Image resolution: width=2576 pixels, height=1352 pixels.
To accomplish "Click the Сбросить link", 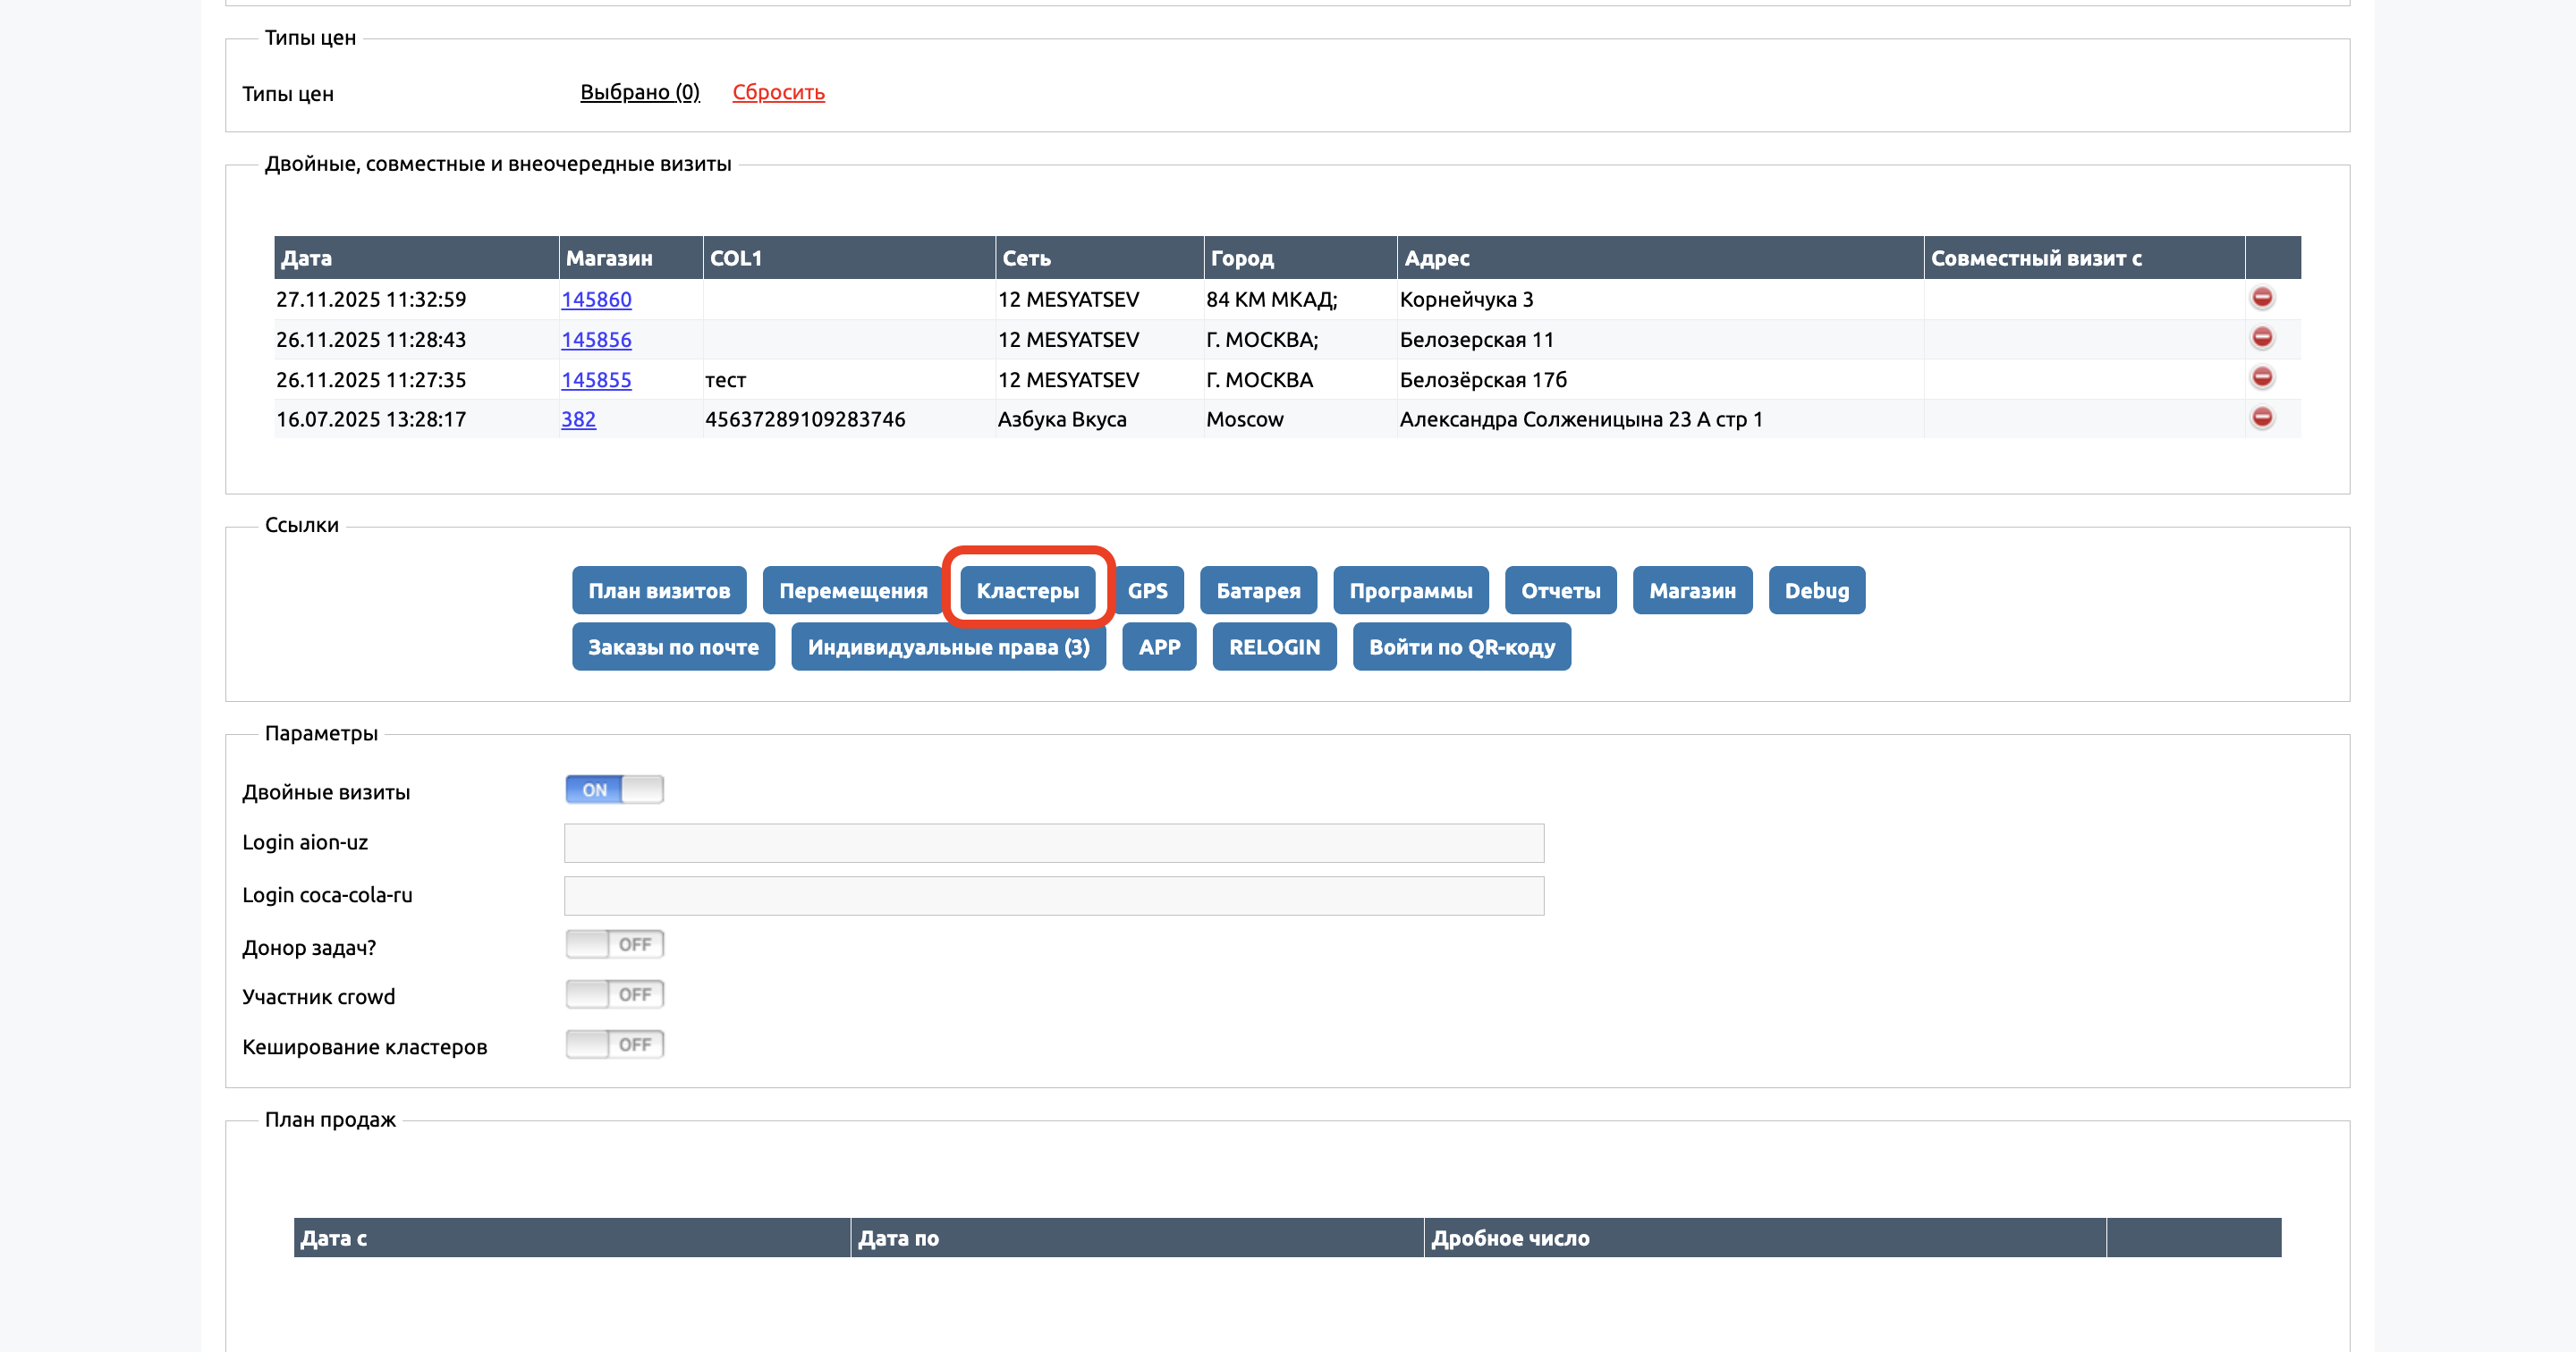I will point(778,92).
